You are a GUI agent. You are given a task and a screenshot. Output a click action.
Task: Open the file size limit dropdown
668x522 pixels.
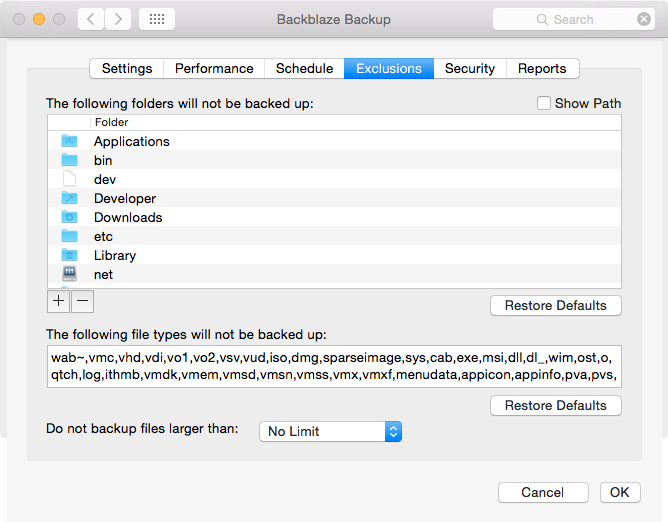[x=330, y=431]
